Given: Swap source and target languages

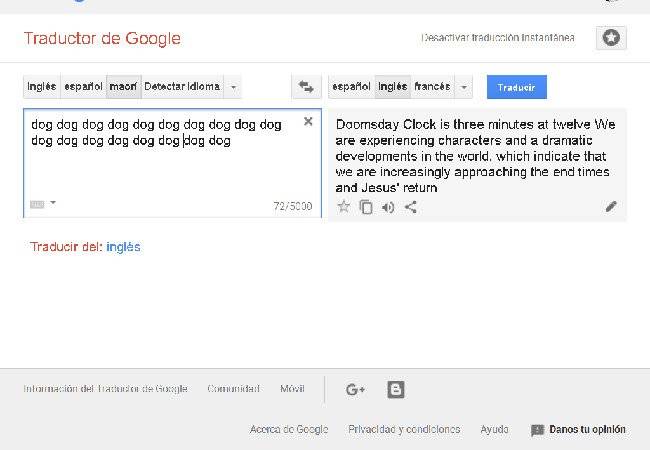Looking at the screenshot, I should (x=306, y=87).
